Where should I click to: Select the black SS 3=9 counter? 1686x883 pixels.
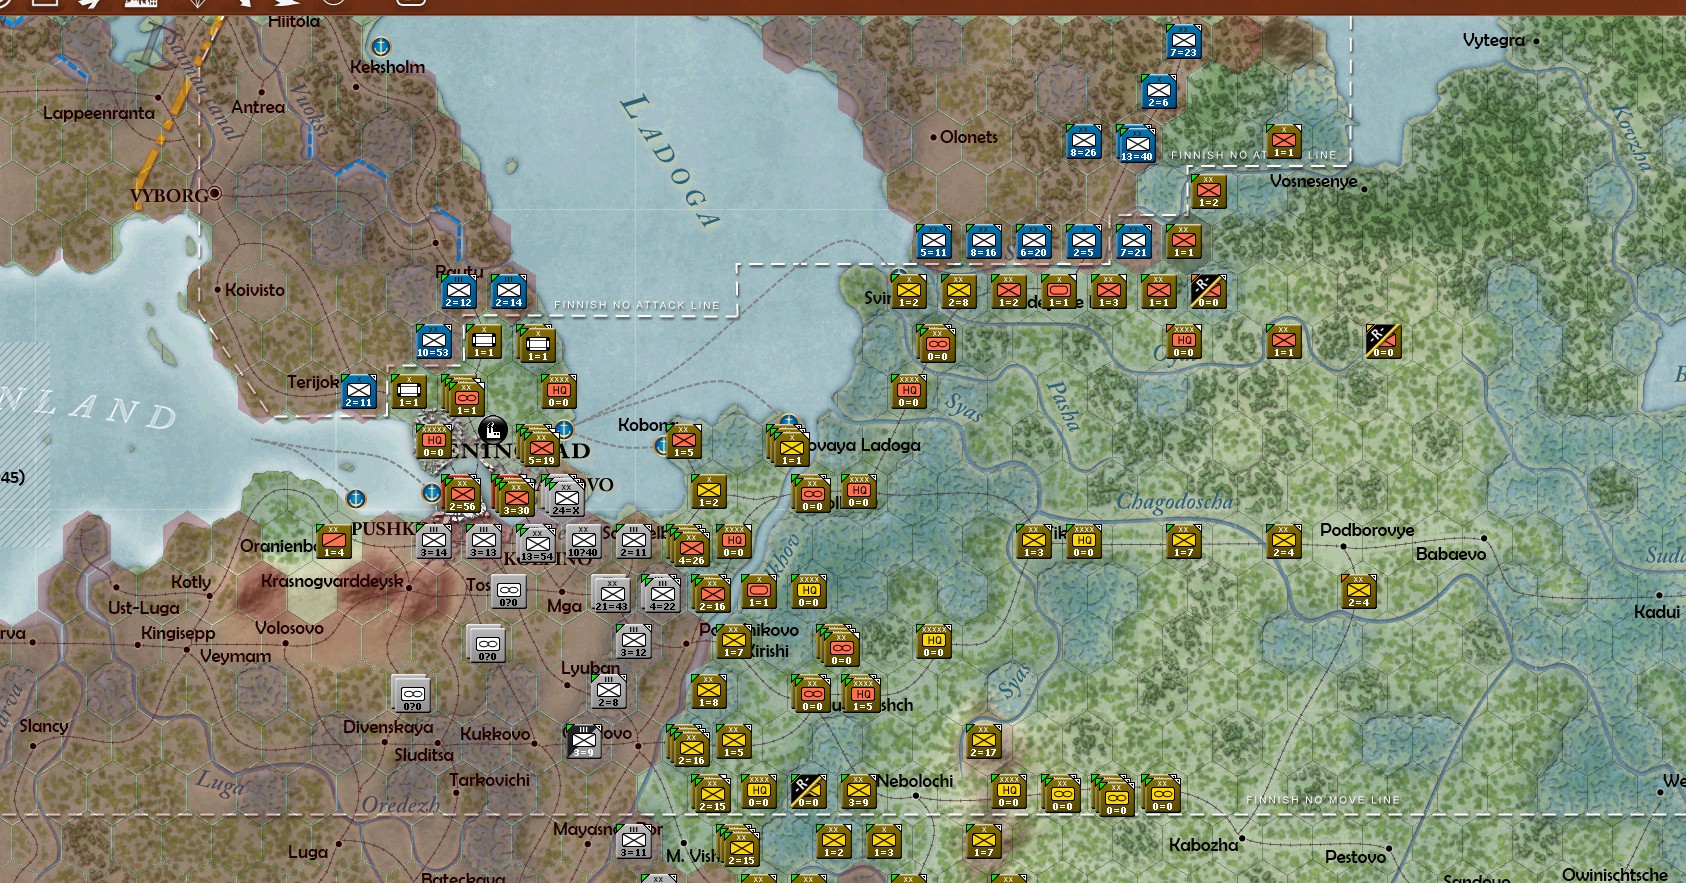pyautogui.click(x=584, y=742)
